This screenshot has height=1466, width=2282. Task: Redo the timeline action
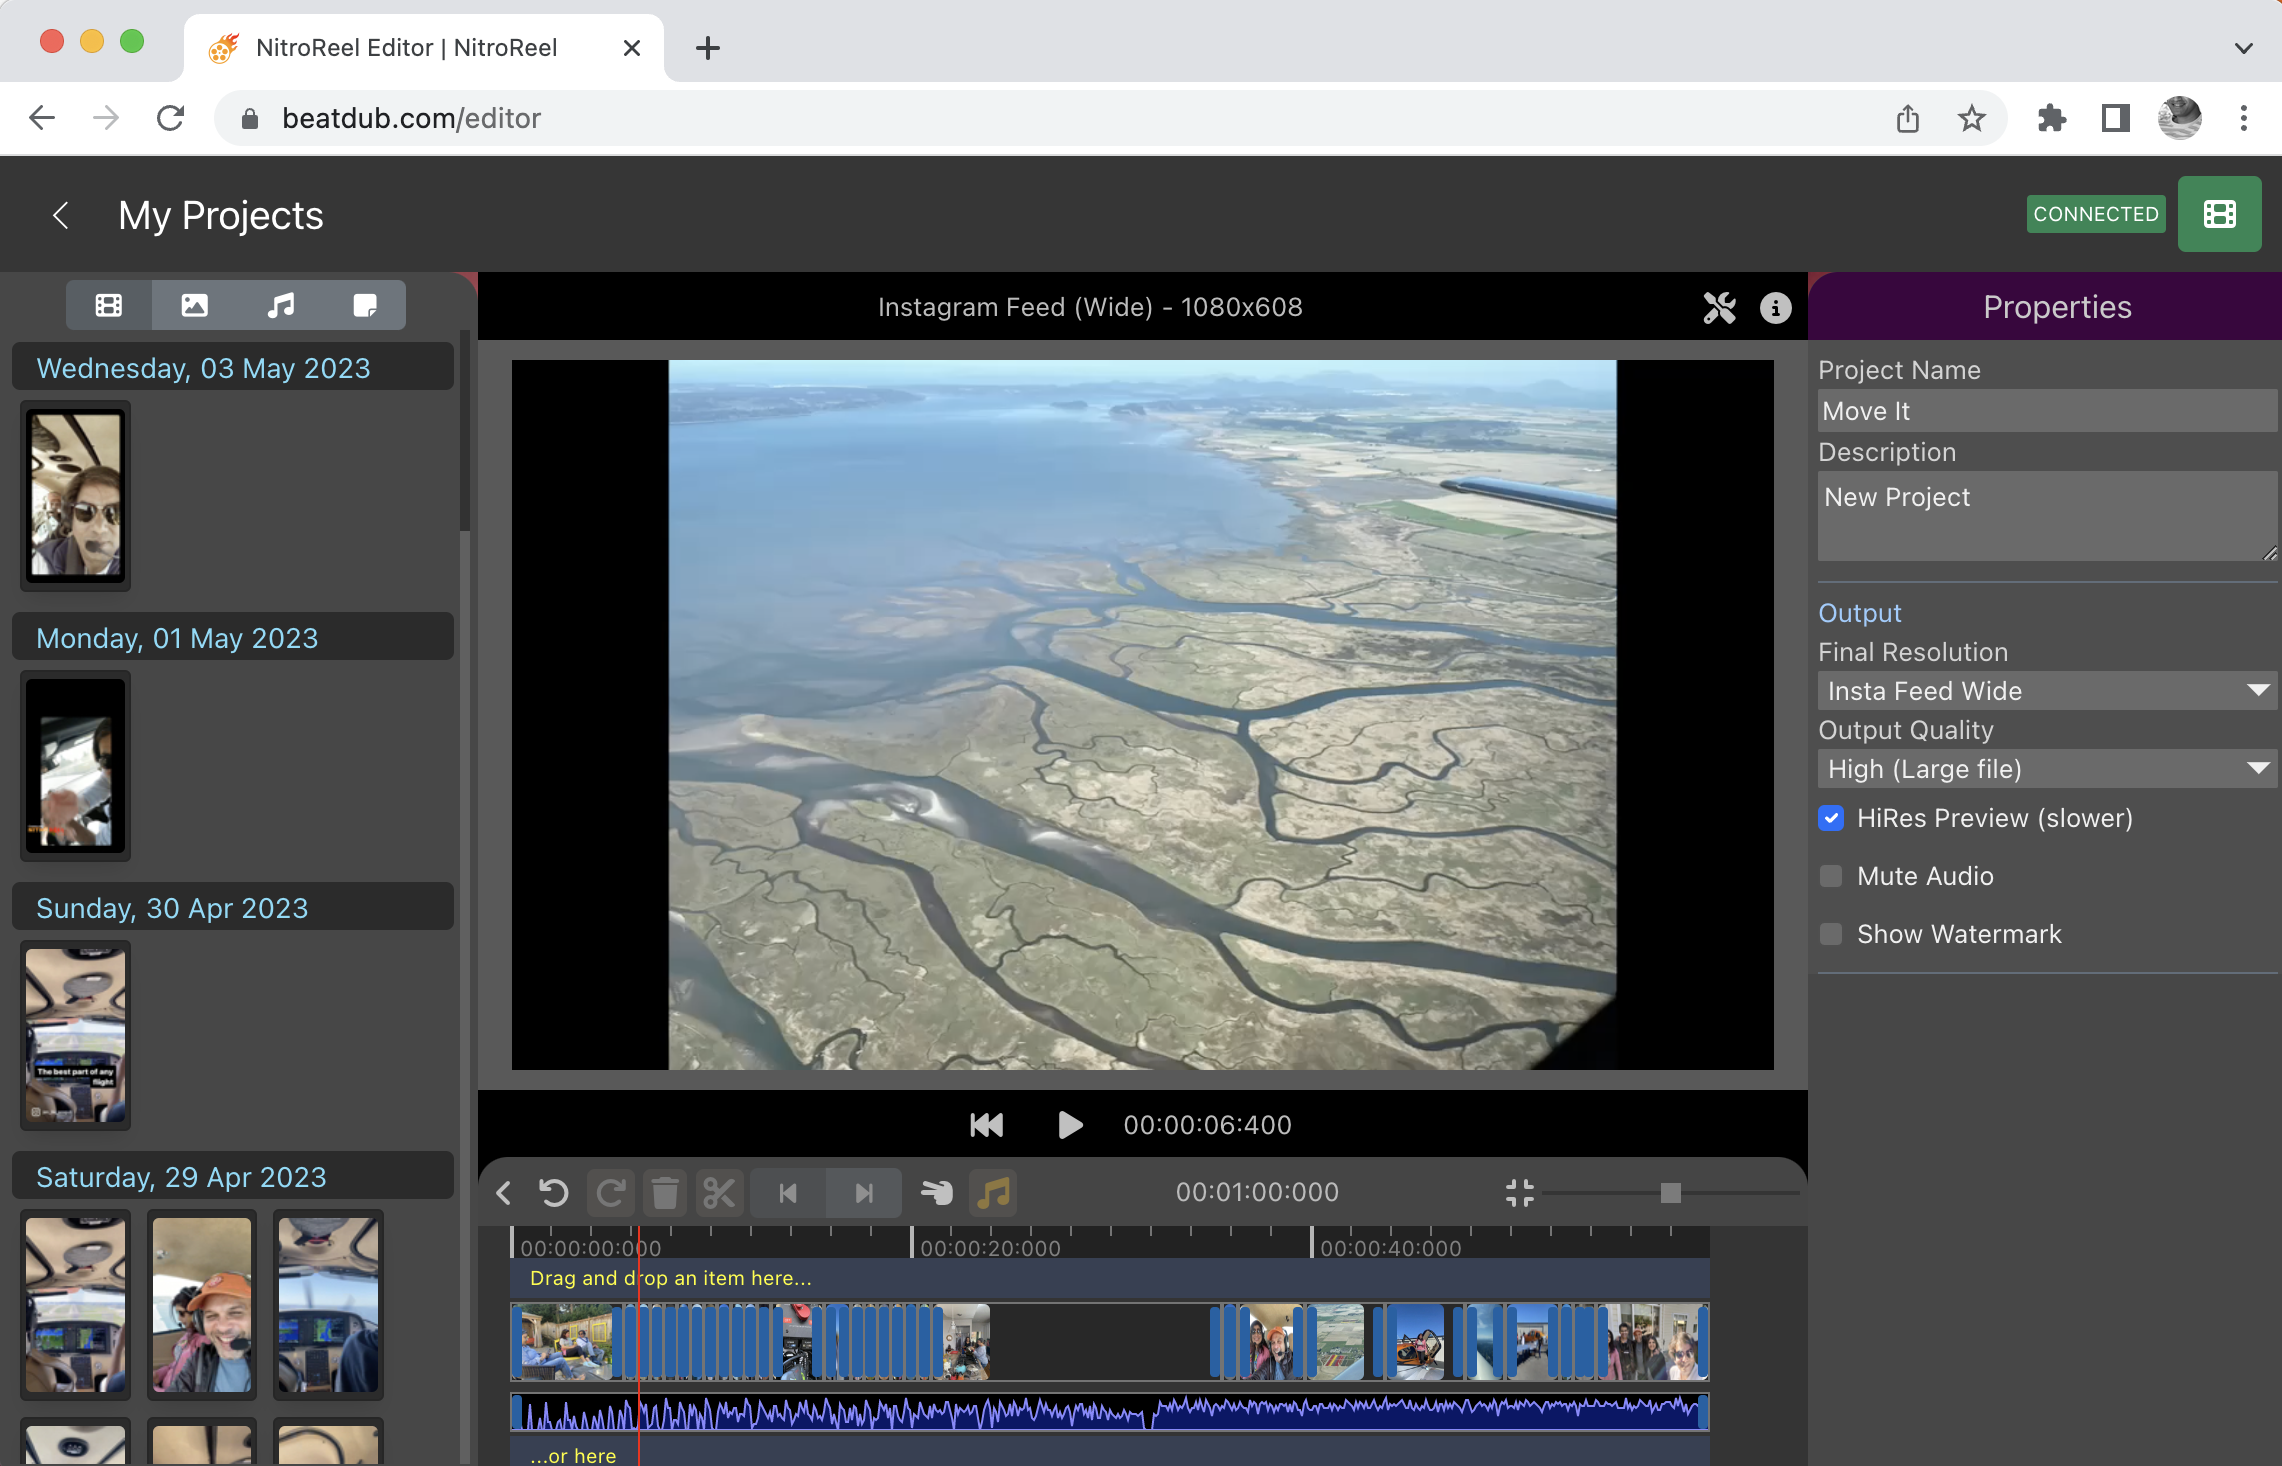coord(610,1193)
